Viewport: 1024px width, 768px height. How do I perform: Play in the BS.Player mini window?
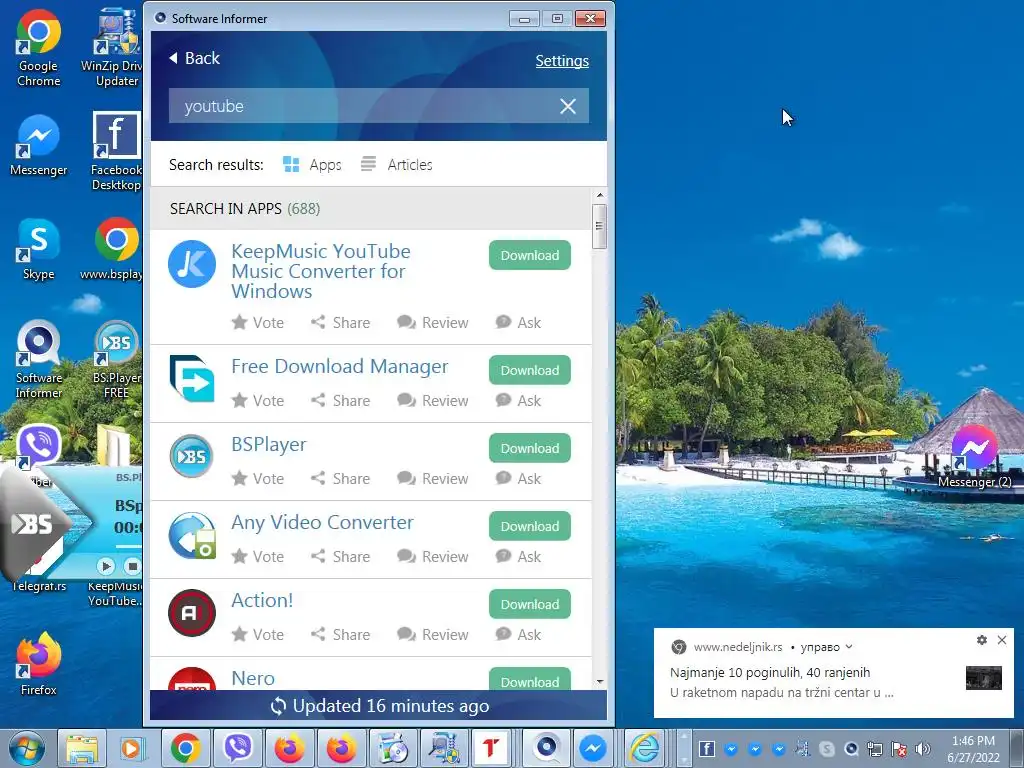(x=106, y=566)
